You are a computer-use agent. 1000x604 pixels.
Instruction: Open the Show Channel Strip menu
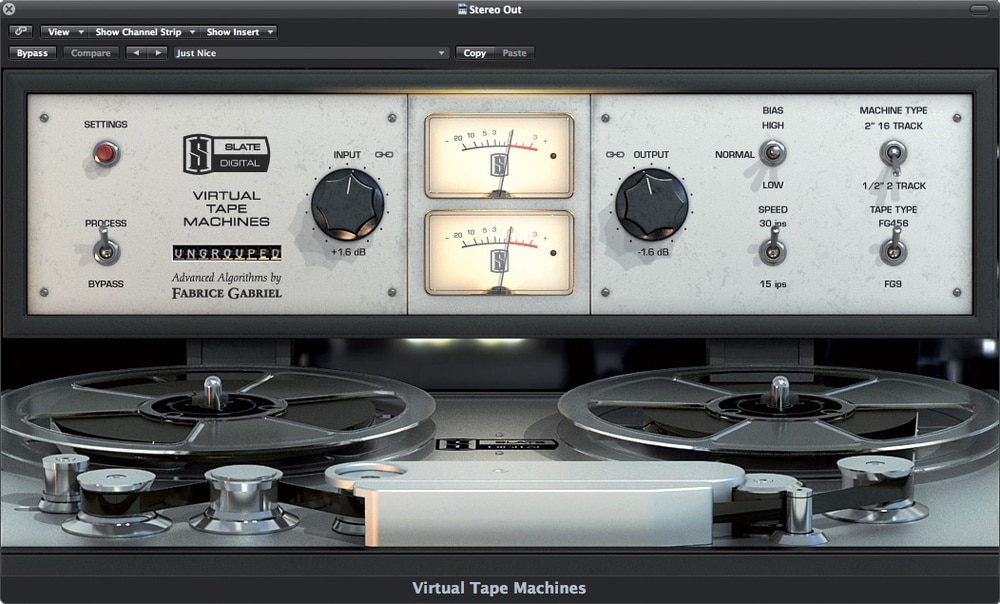coord(143,31)
